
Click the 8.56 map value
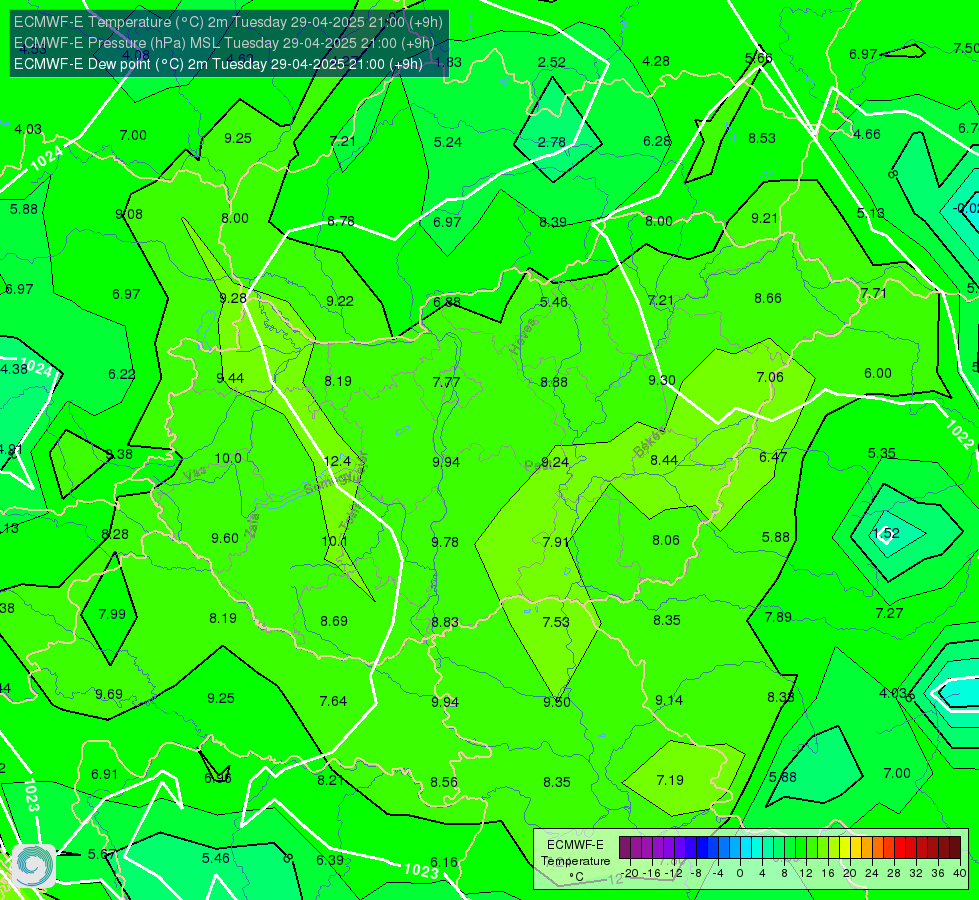[444, 782]
